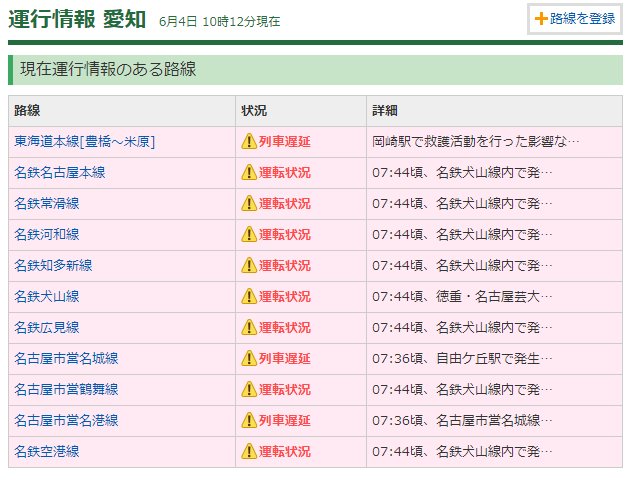The height and width of the screenshot is (480, 633).
Task: Open the 名古屋市営名城線 link
Action: 66,358
